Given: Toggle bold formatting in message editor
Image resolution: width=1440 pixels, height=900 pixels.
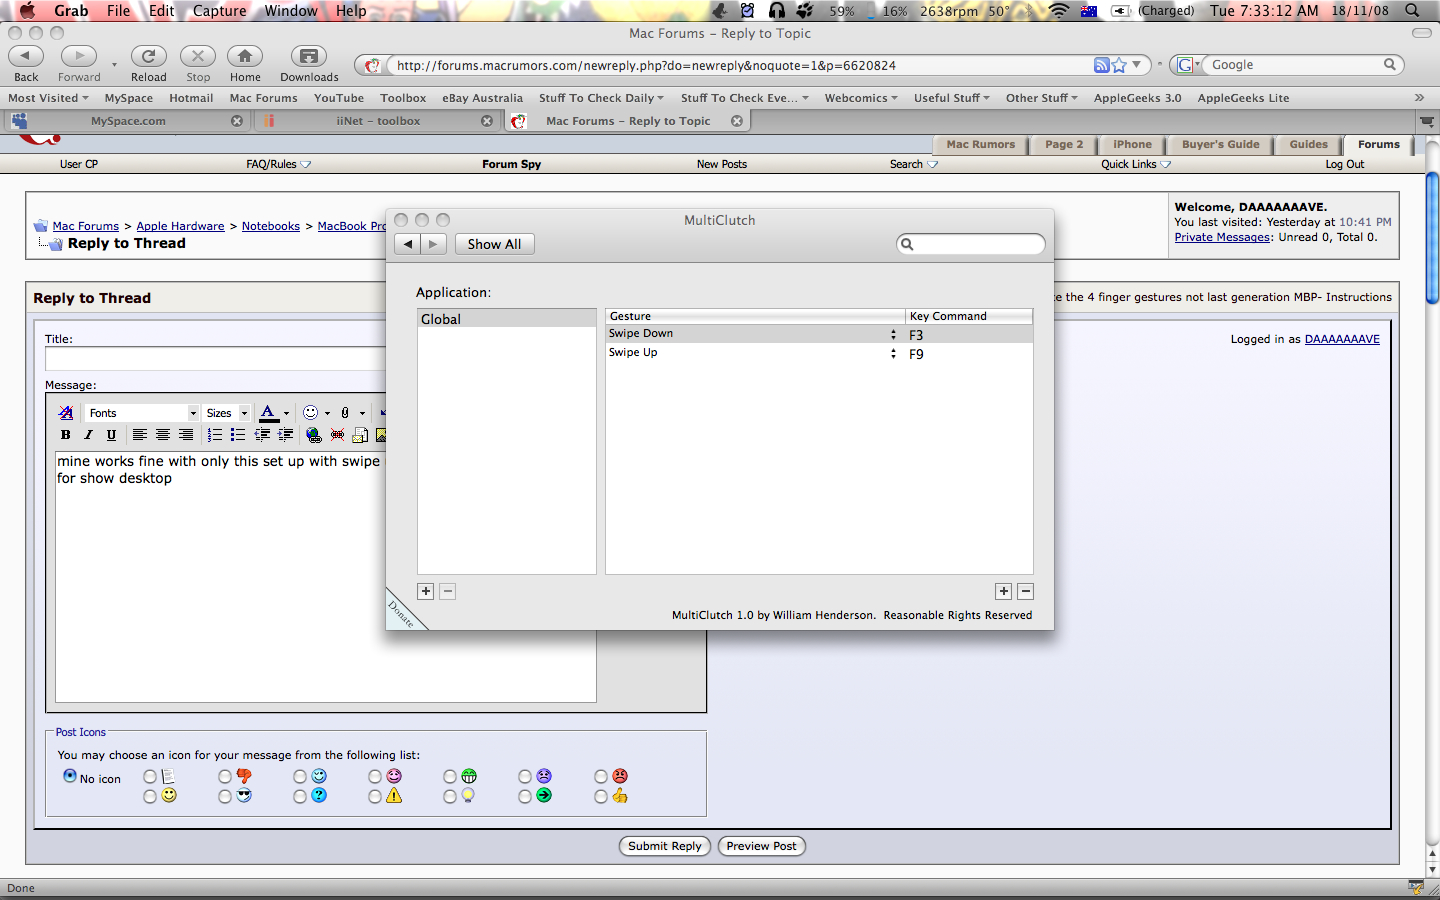Looking at the screenshot, I should pyautogui.click(x=66, y=435).
